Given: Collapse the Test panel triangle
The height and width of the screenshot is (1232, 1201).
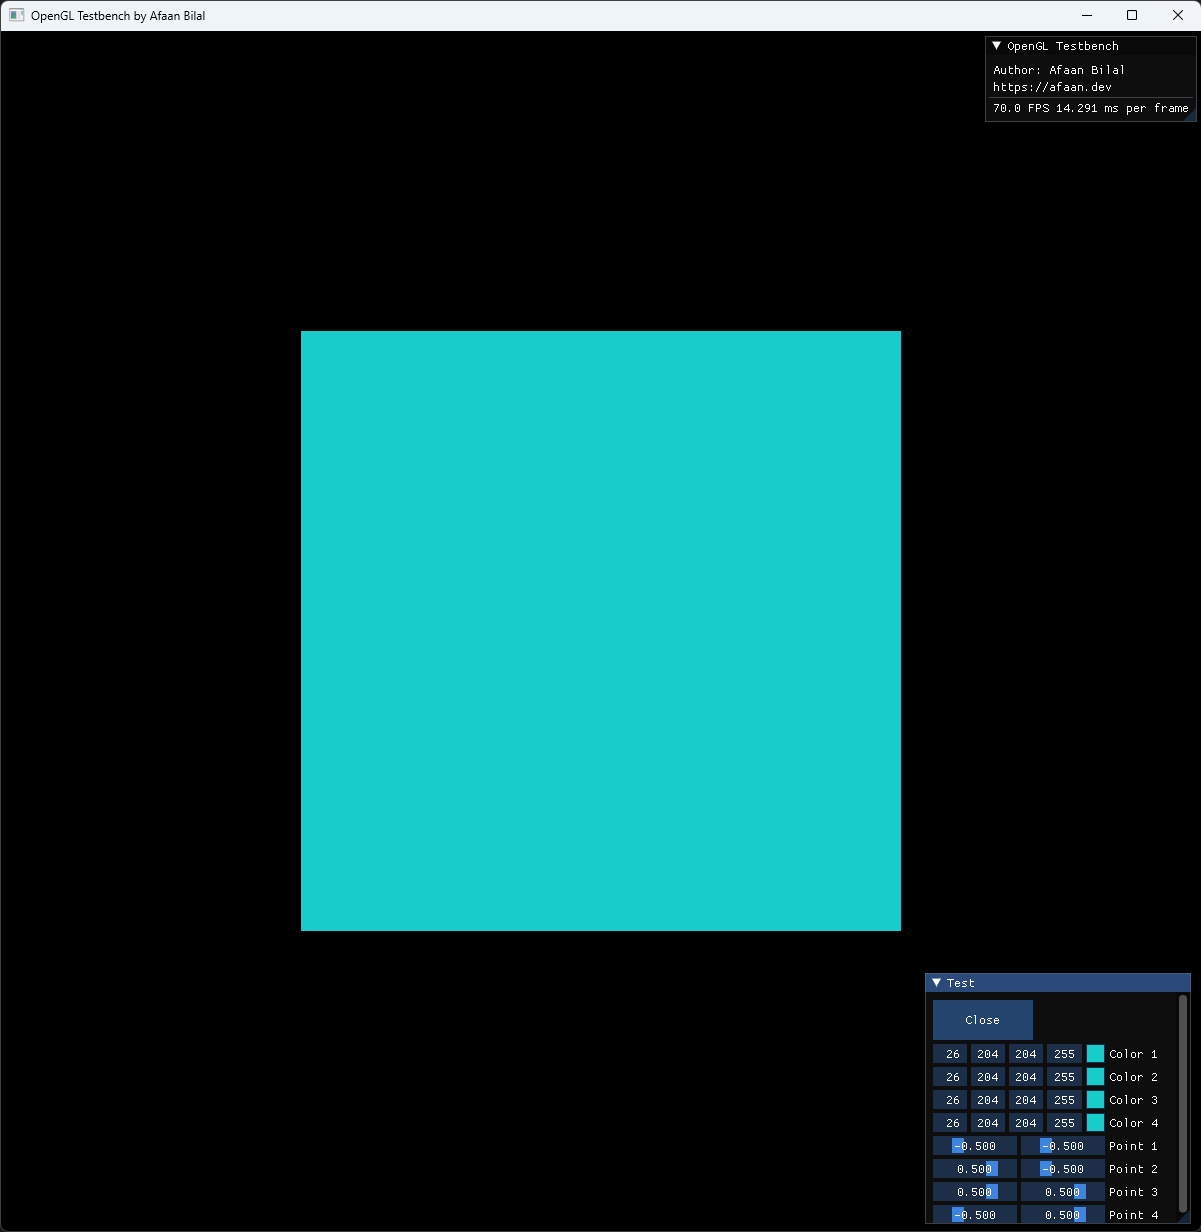Looking at the screenshot, I should 936,983.
